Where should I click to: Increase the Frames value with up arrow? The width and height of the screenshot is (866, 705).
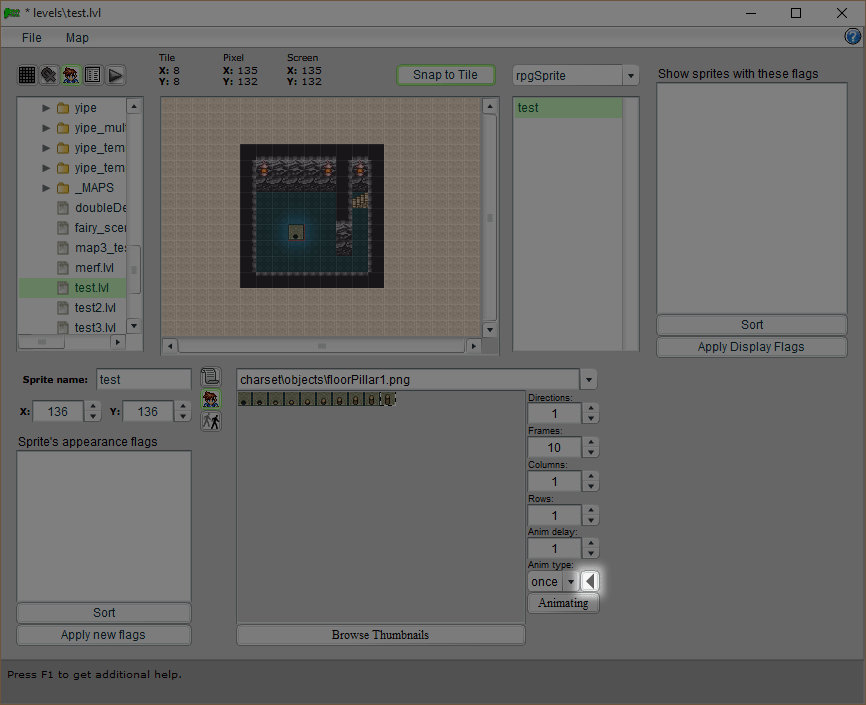click(x=591, y=442)
